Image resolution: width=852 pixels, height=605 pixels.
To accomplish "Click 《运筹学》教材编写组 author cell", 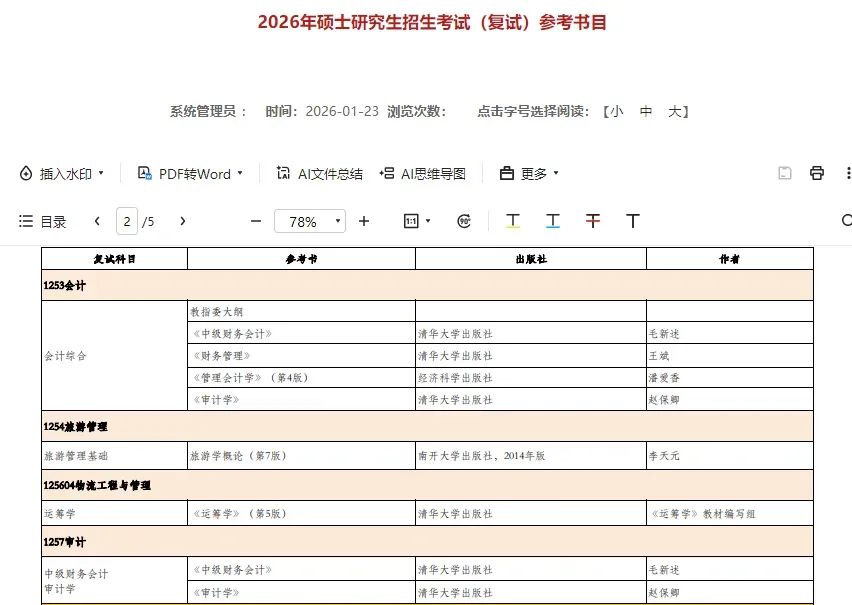I will pos(730,513).
